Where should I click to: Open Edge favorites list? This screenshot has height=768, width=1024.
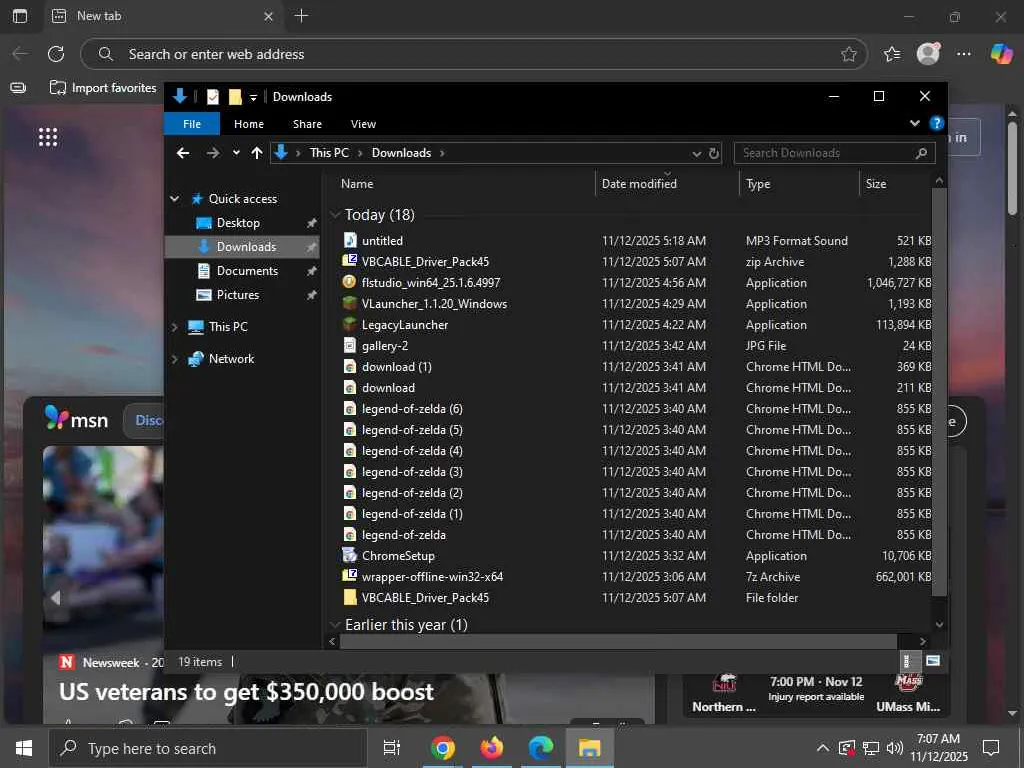click(892, 54)
